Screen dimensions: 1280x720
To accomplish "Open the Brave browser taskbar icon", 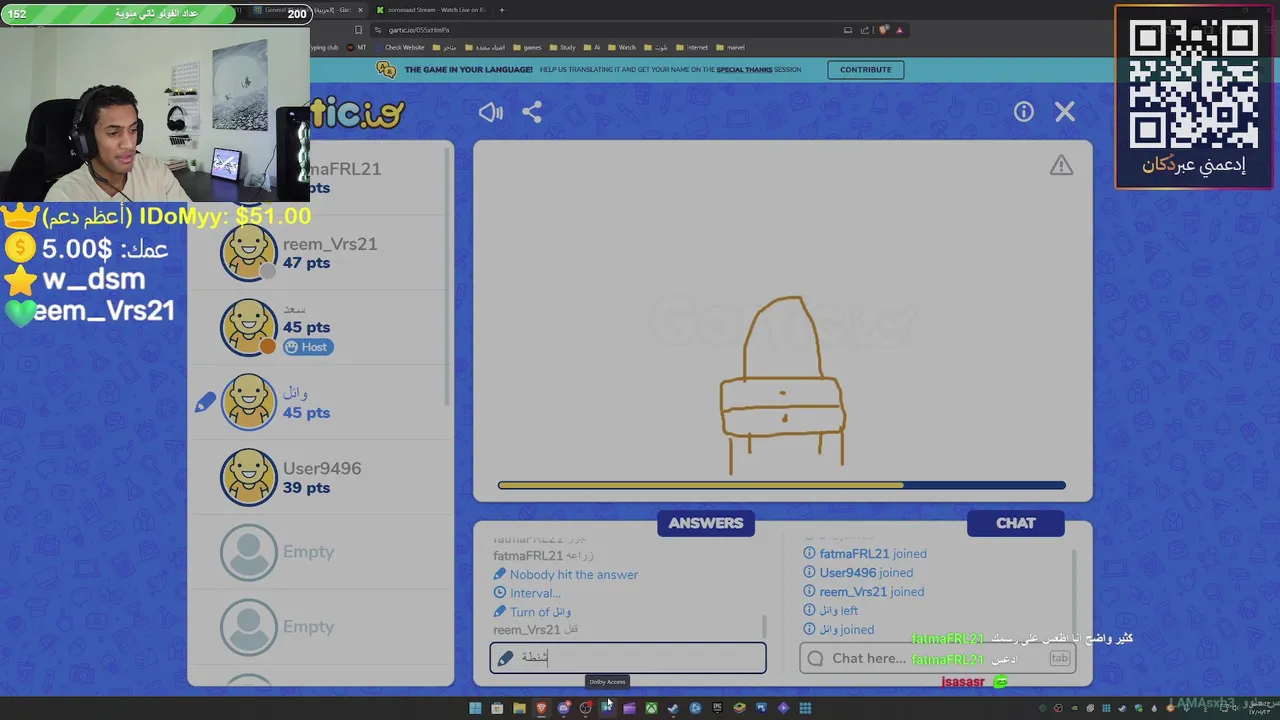I will (541, 708).
